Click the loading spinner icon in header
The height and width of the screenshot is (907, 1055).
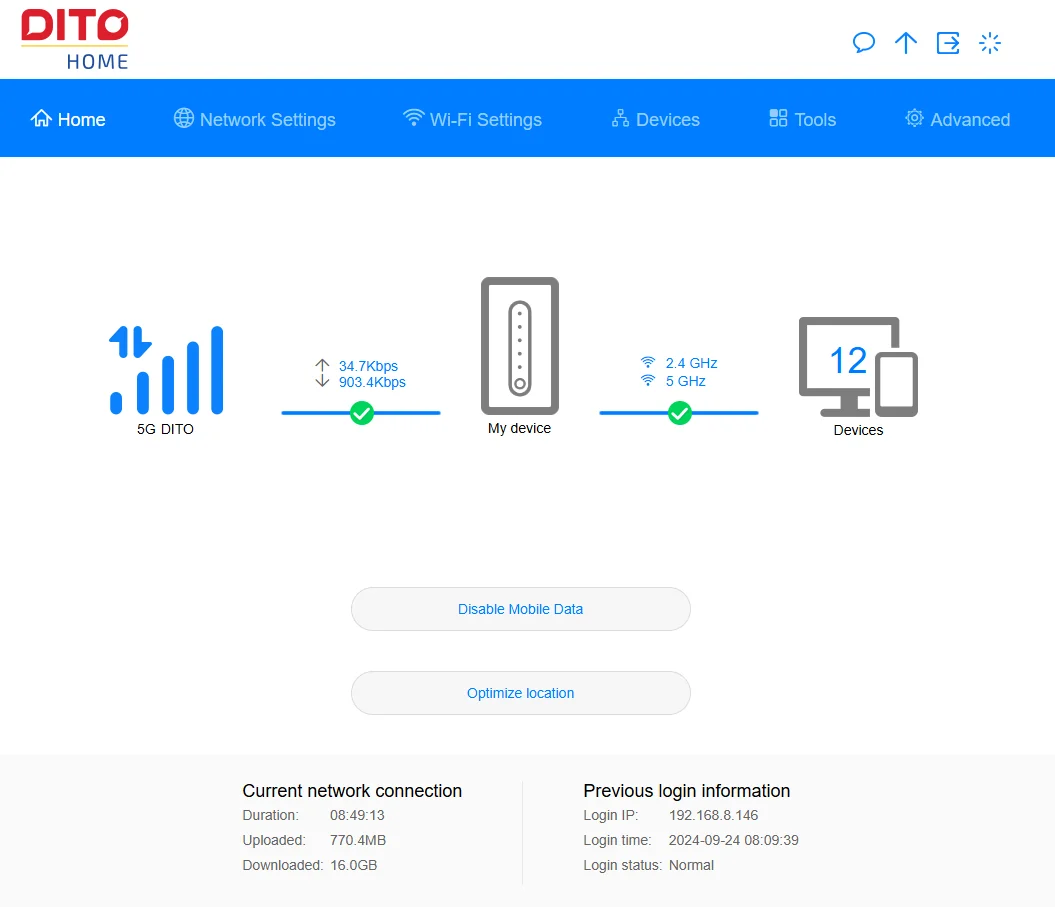pos(990,43)
